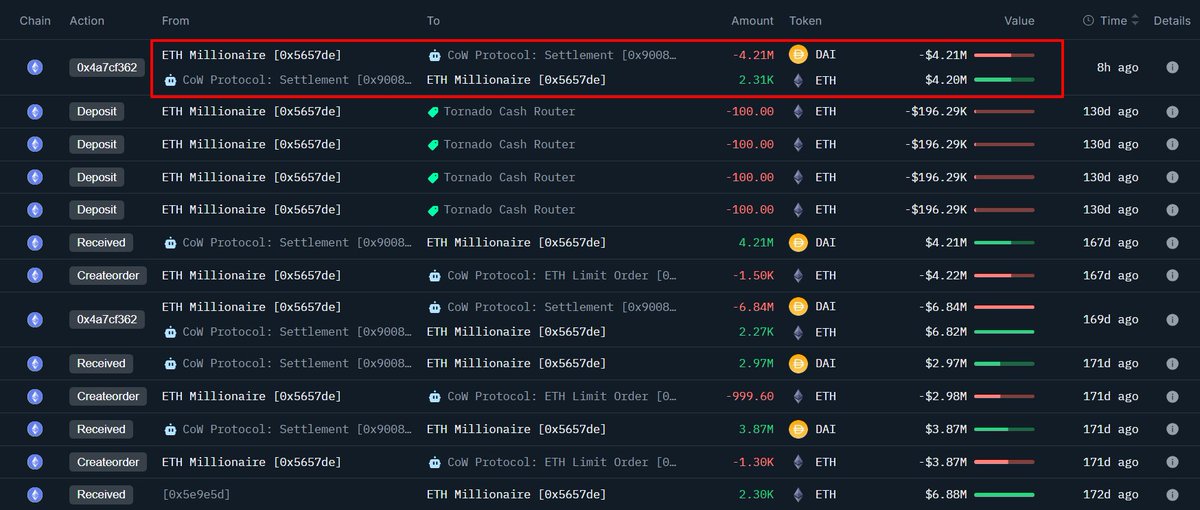This screenshot has width=1200, height=510.
Task: Select the Action column header
Action: tap(86, 21)
